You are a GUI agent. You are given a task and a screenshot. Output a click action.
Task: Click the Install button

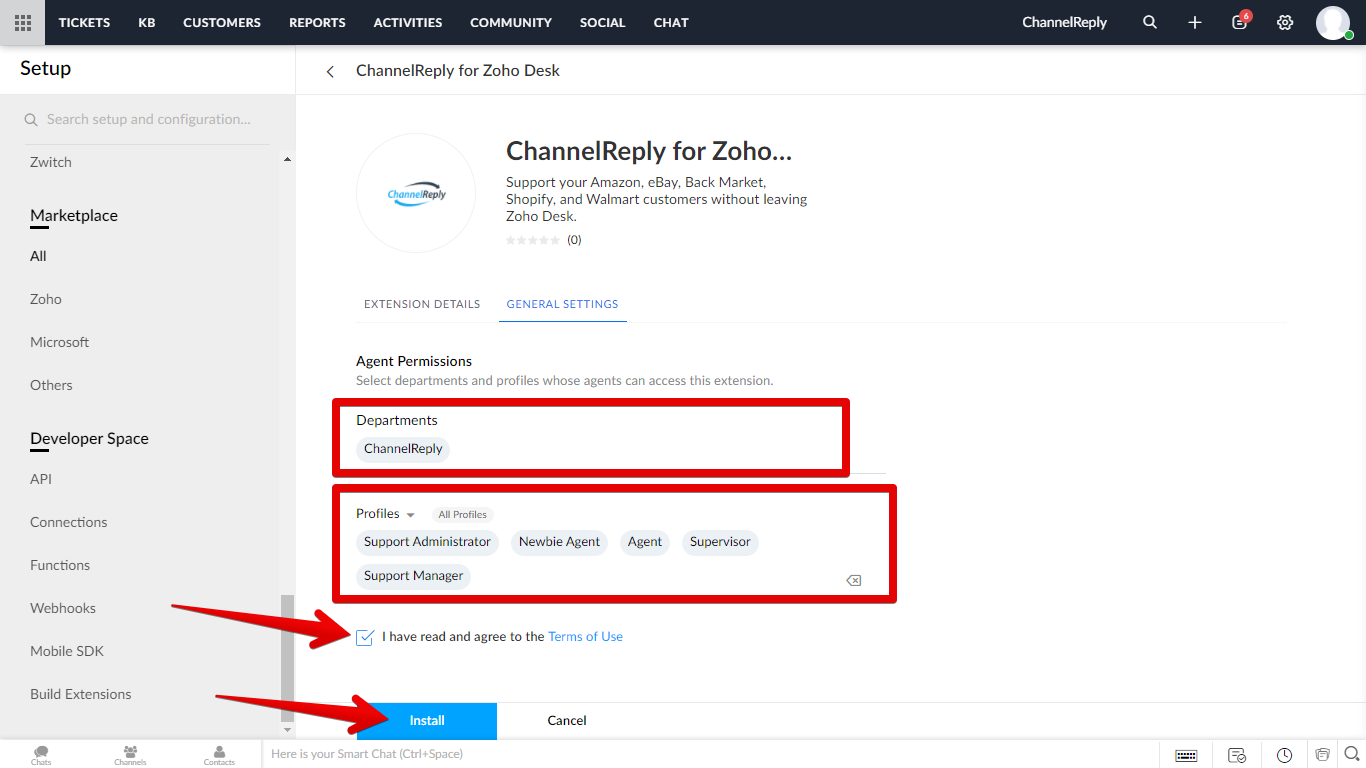[x=427, y=721]
